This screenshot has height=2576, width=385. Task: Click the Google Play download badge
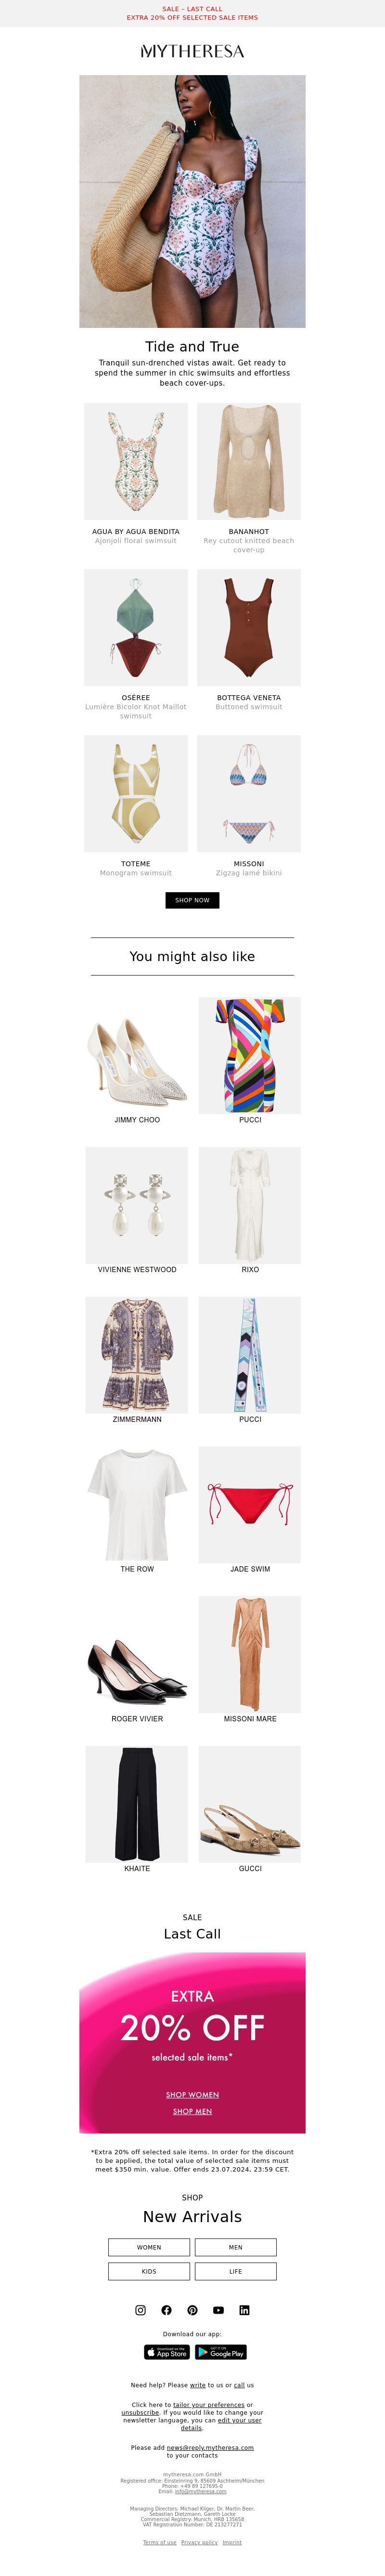[x=221, y=2352]
